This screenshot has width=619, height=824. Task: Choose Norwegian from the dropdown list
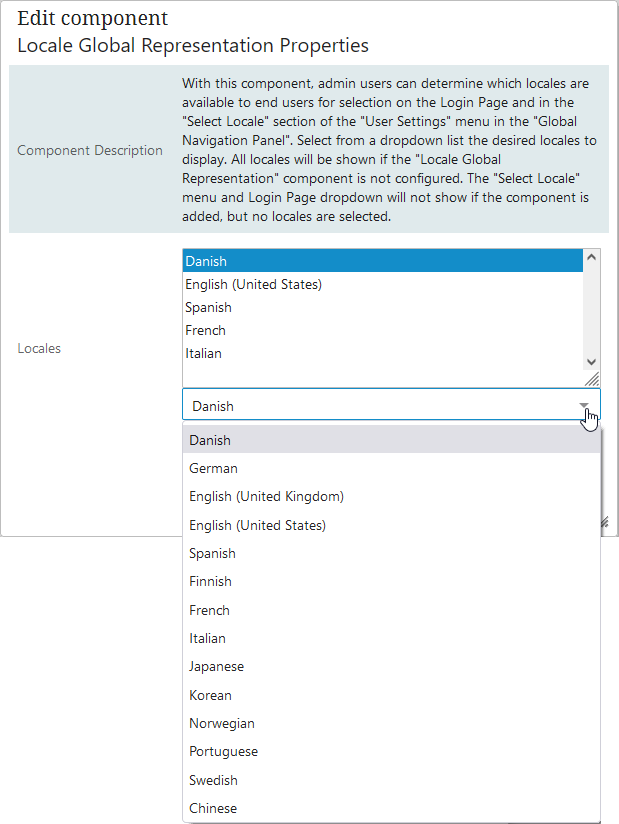click(391, 724)
